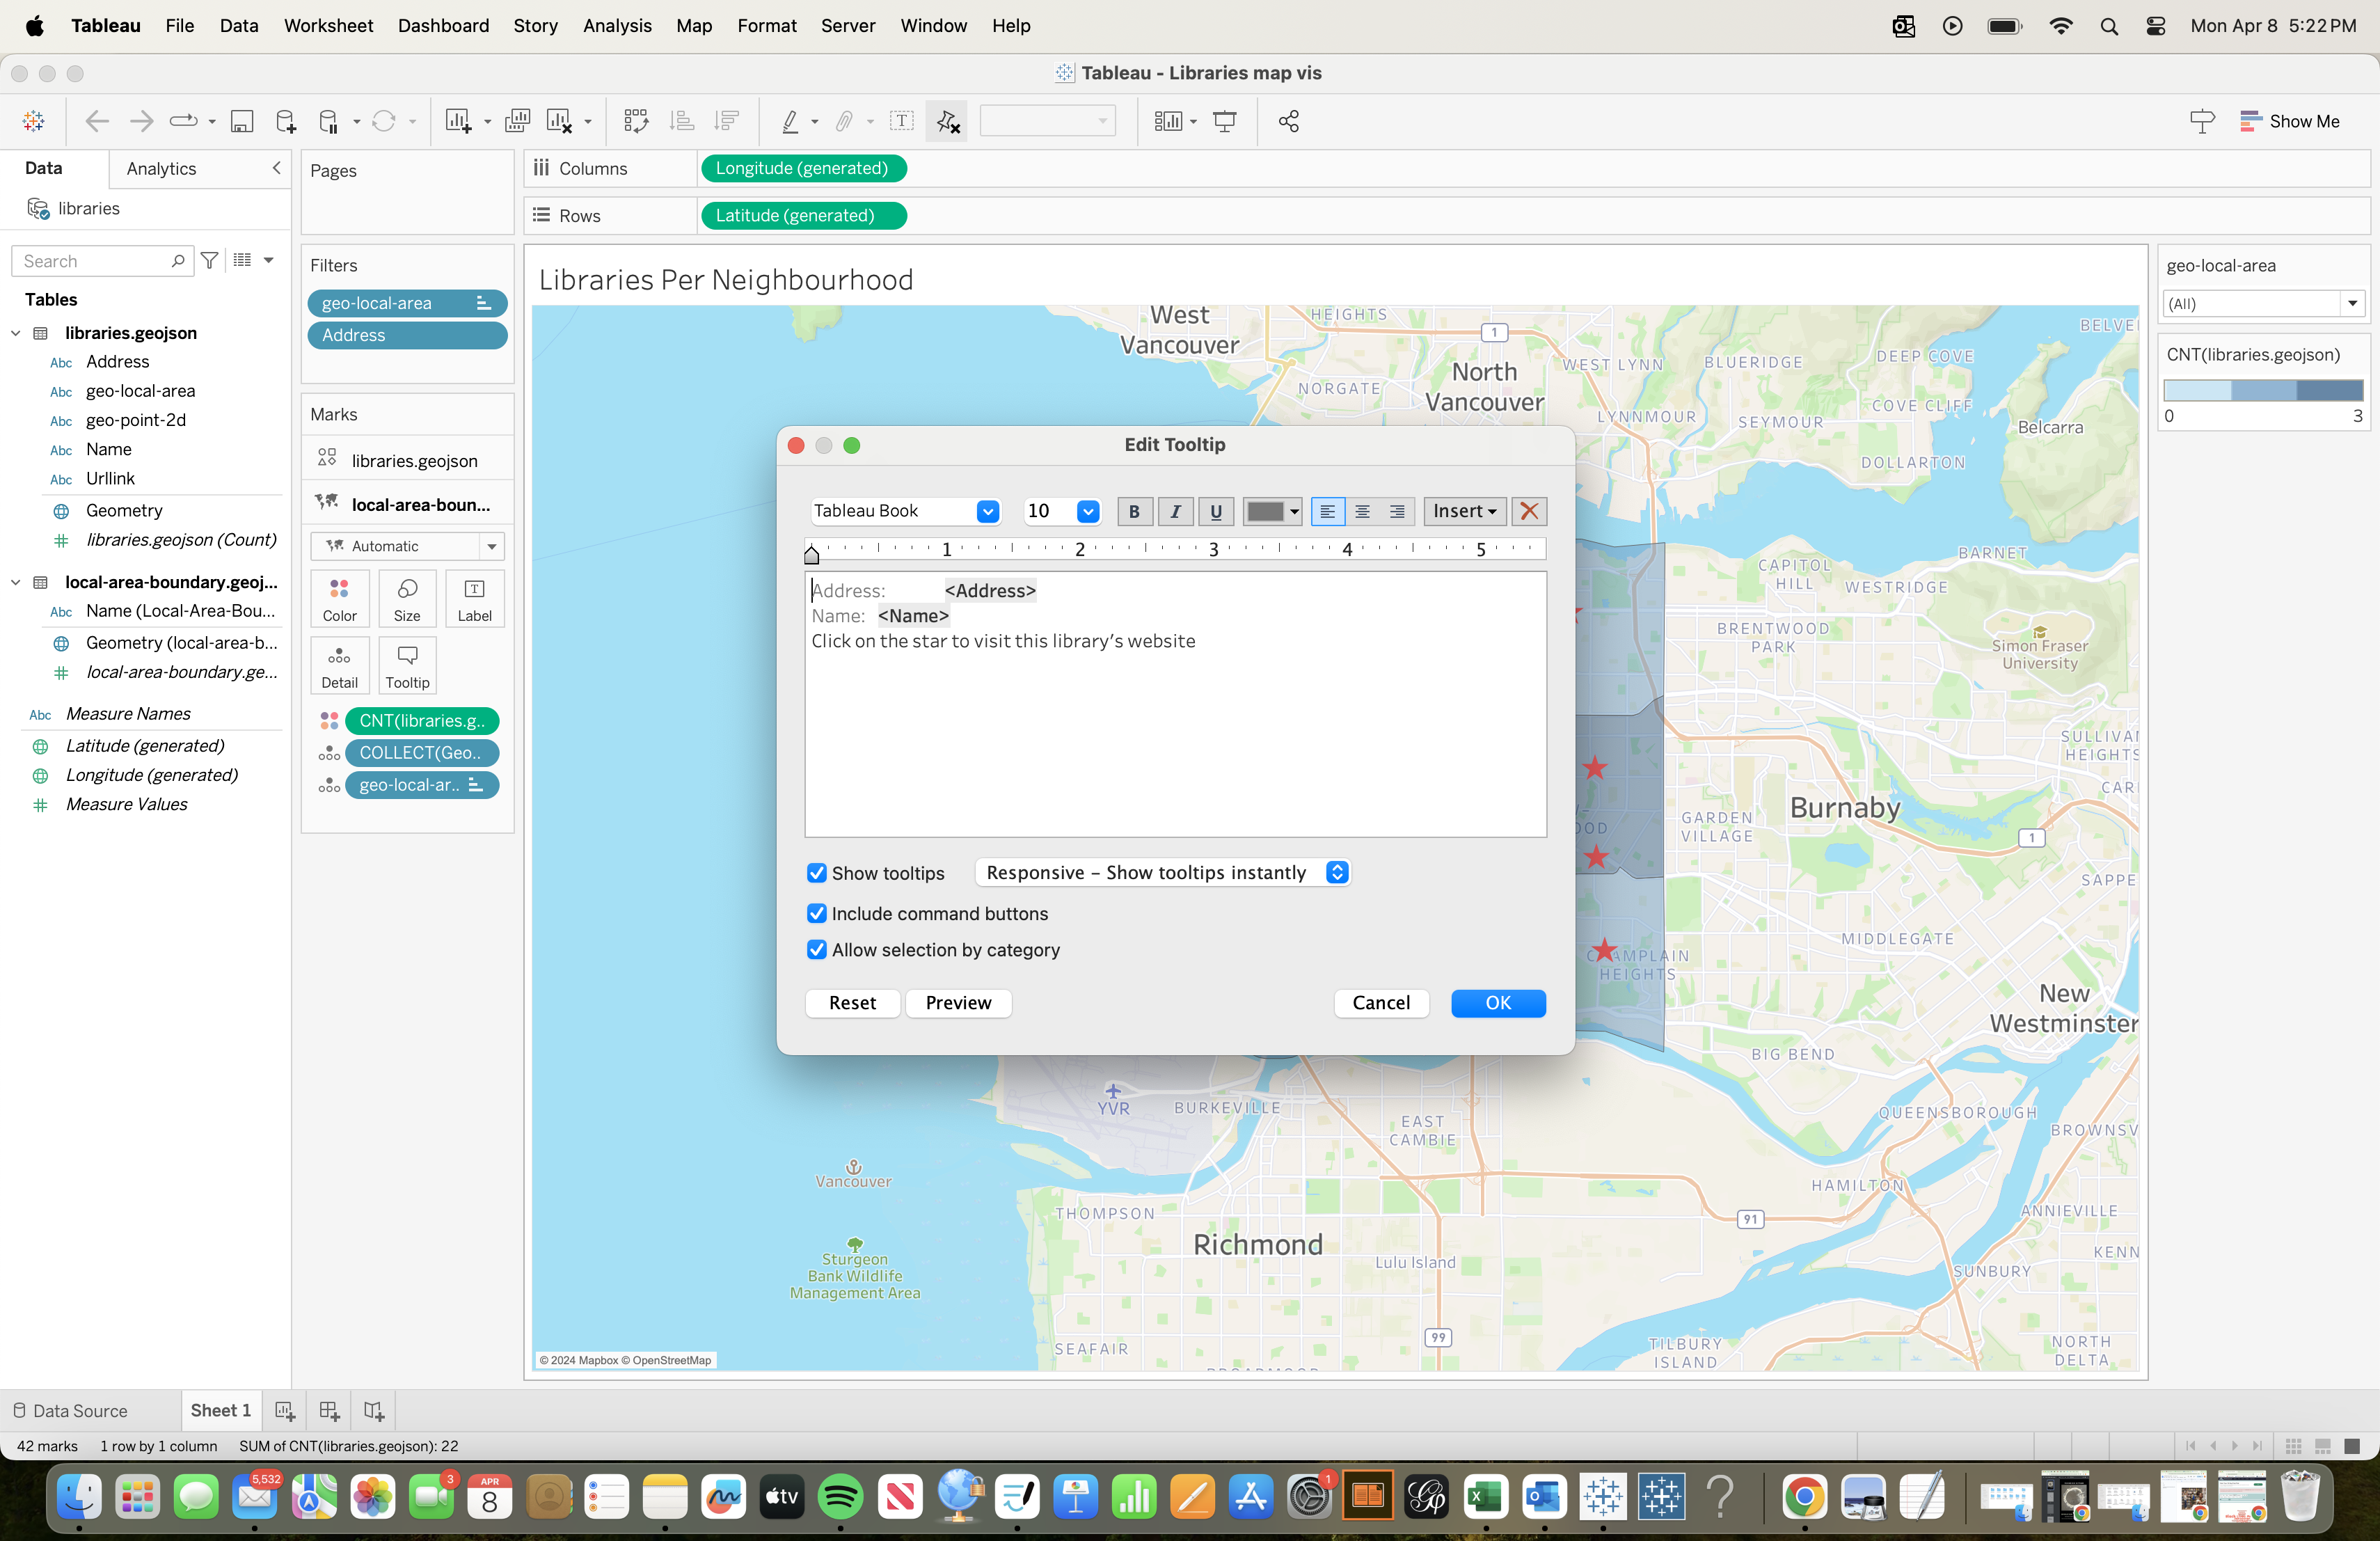Viewport: 2380px width, 1541px height.
Task: Open the Color marks card
Action: [339, 598]
